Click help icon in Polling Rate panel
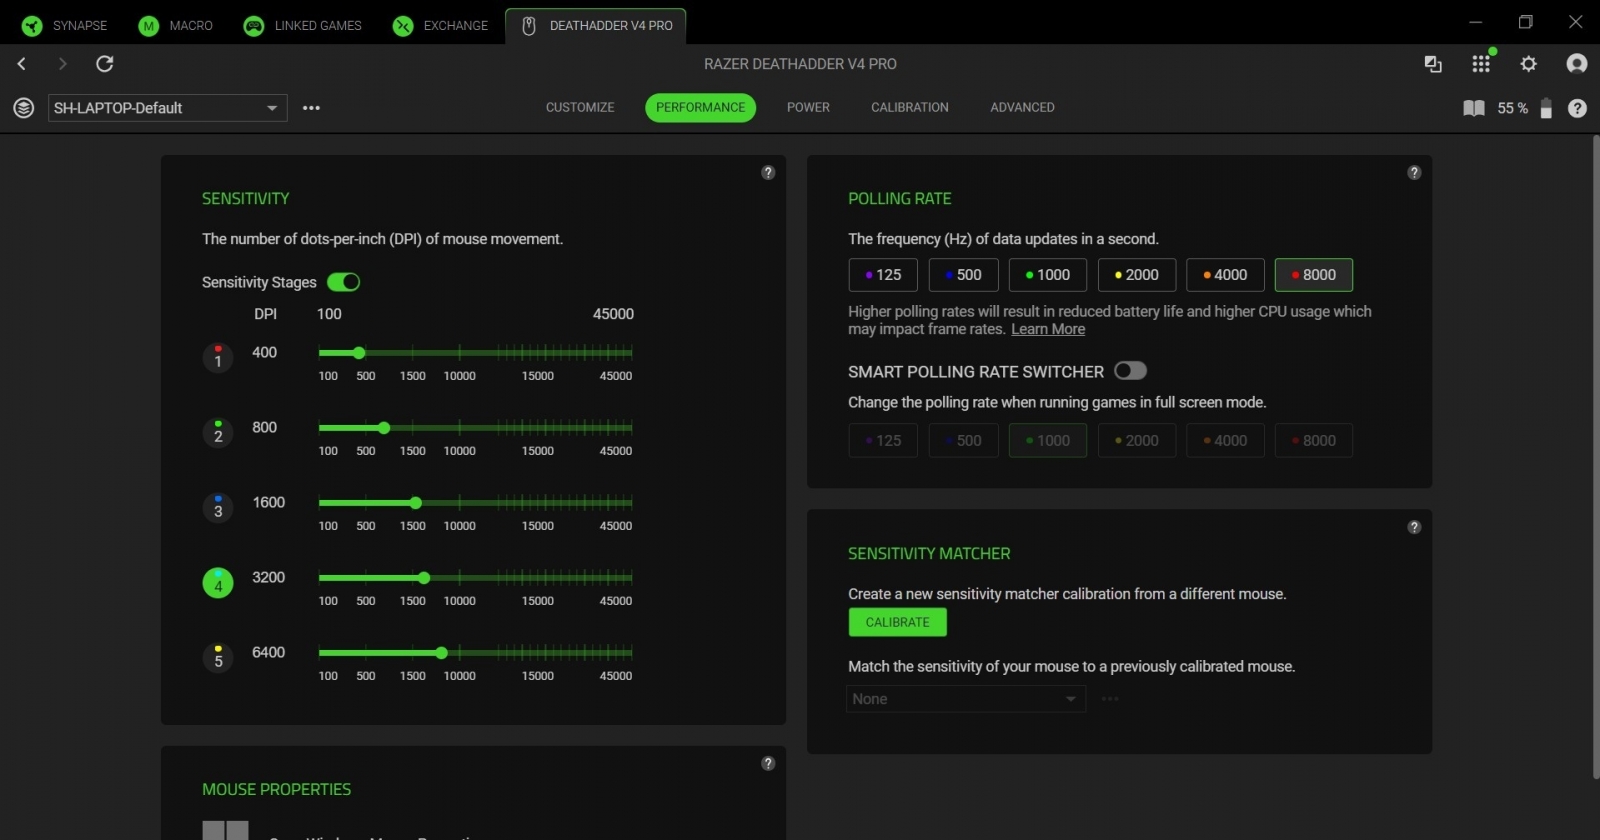This screenshot has height=840, width=1600. click(x=1414, y=173)
